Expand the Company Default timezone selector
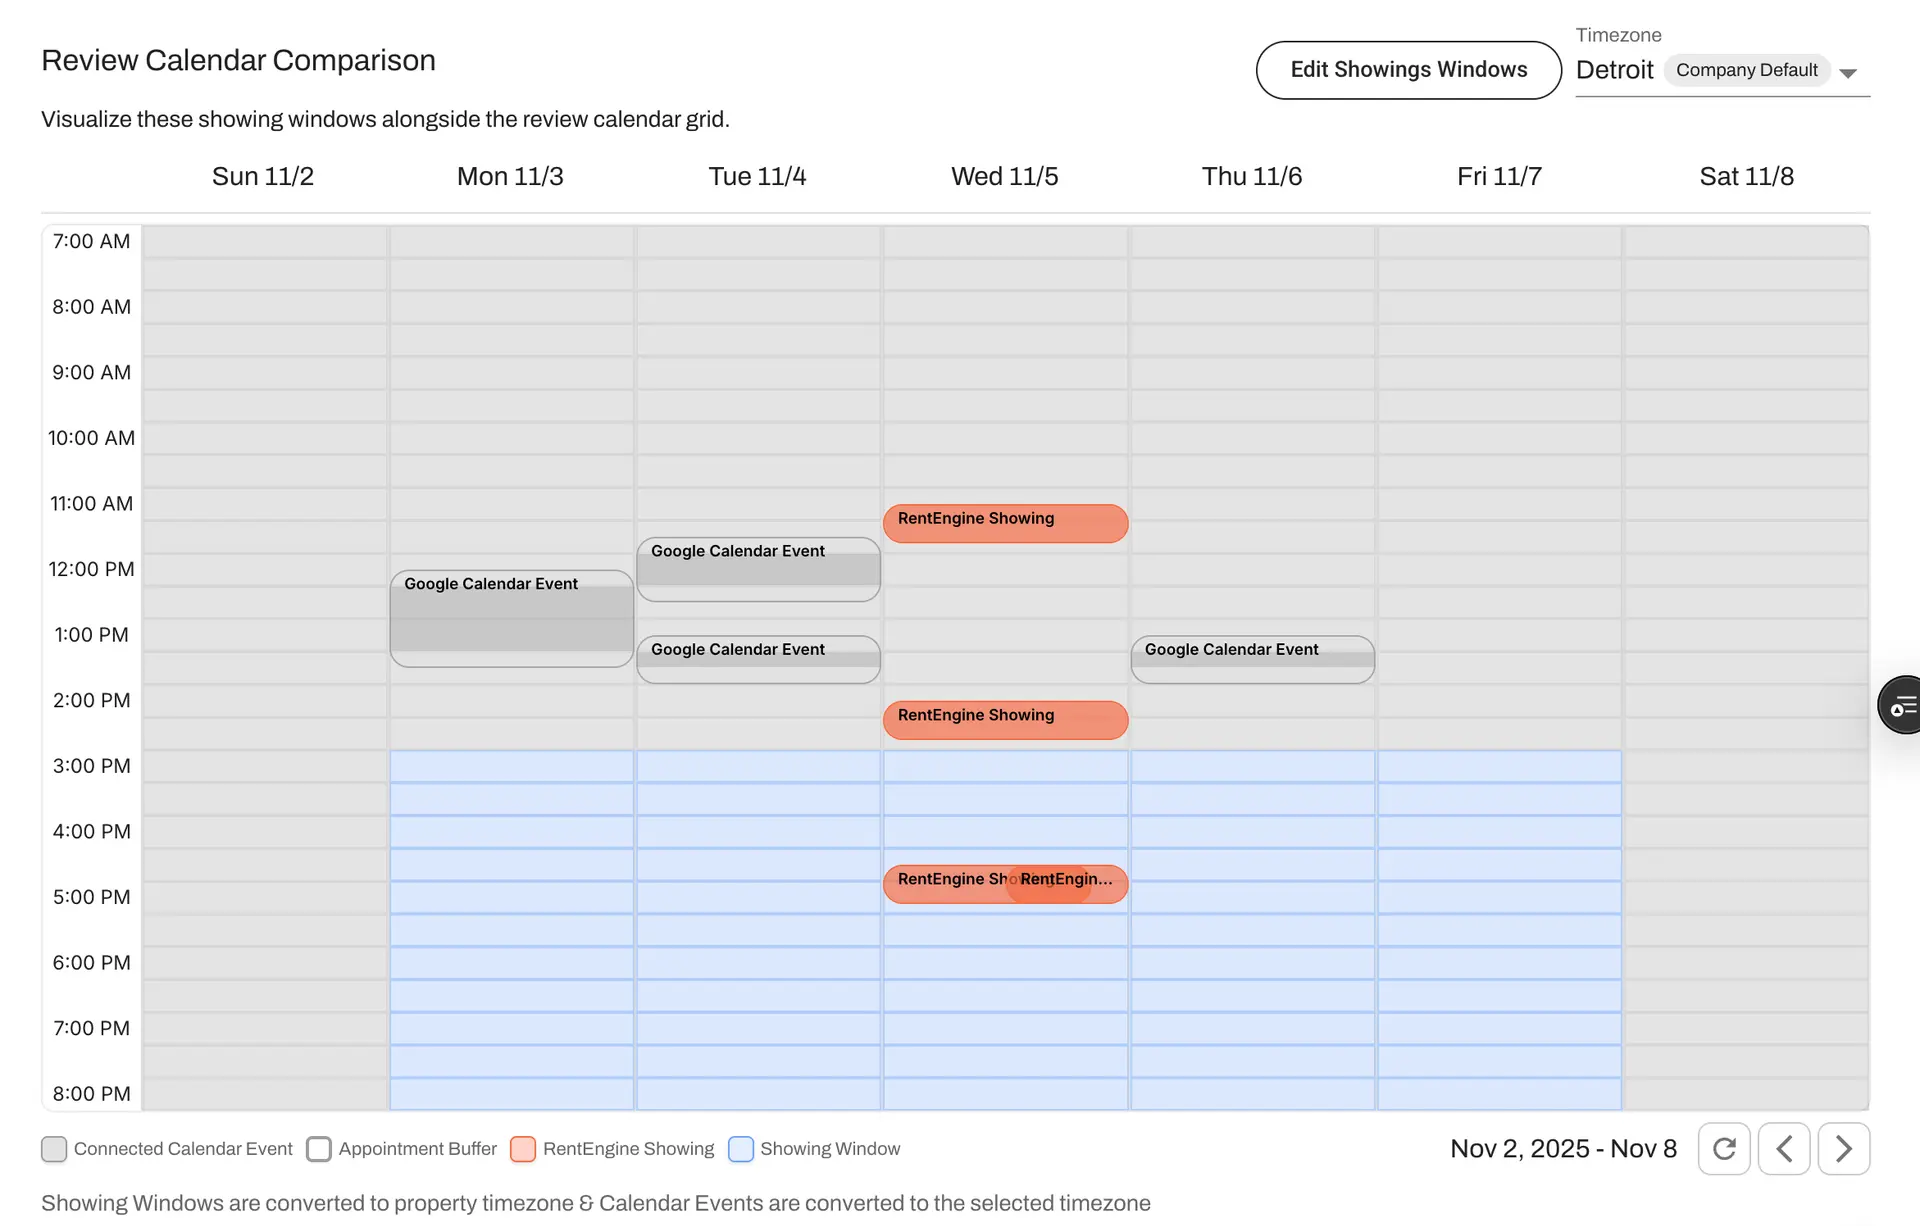Viewport: 1920px width, 1226px height. pyautogui.click(x=1747, y=70)
